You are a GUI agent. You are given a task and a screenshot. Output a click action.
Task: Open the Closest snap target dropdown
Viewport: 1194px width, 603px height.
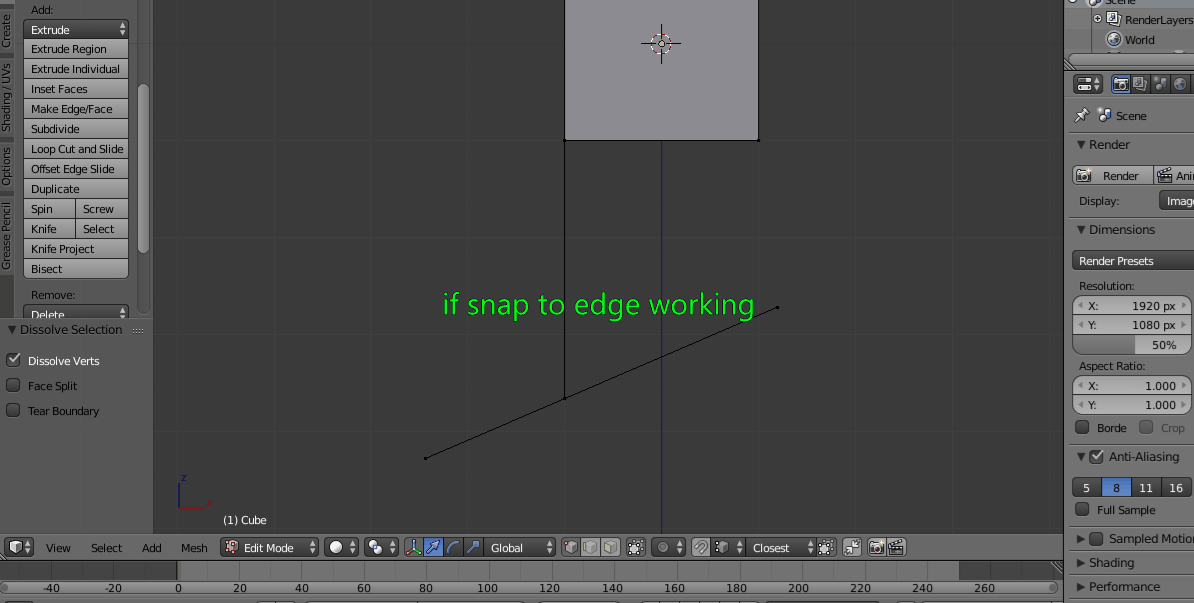tap(781, 547)
